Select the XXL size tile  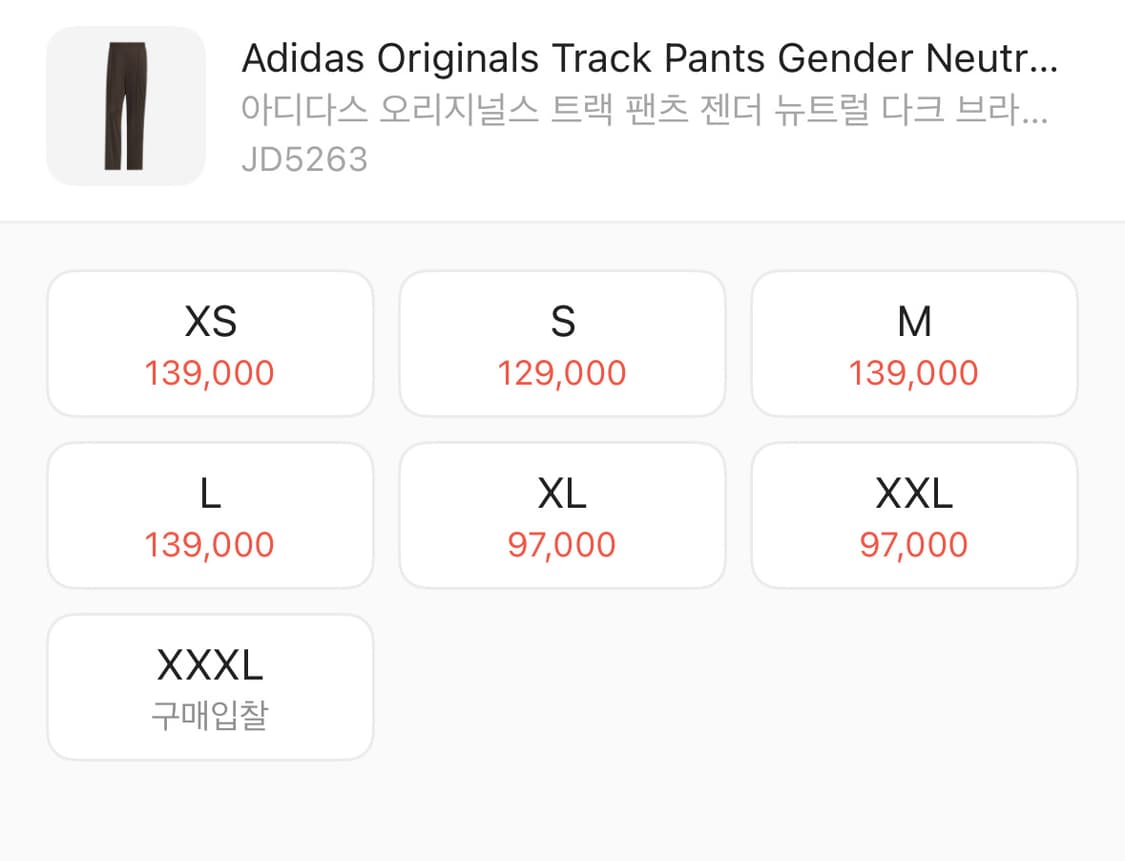click(914, 514)
